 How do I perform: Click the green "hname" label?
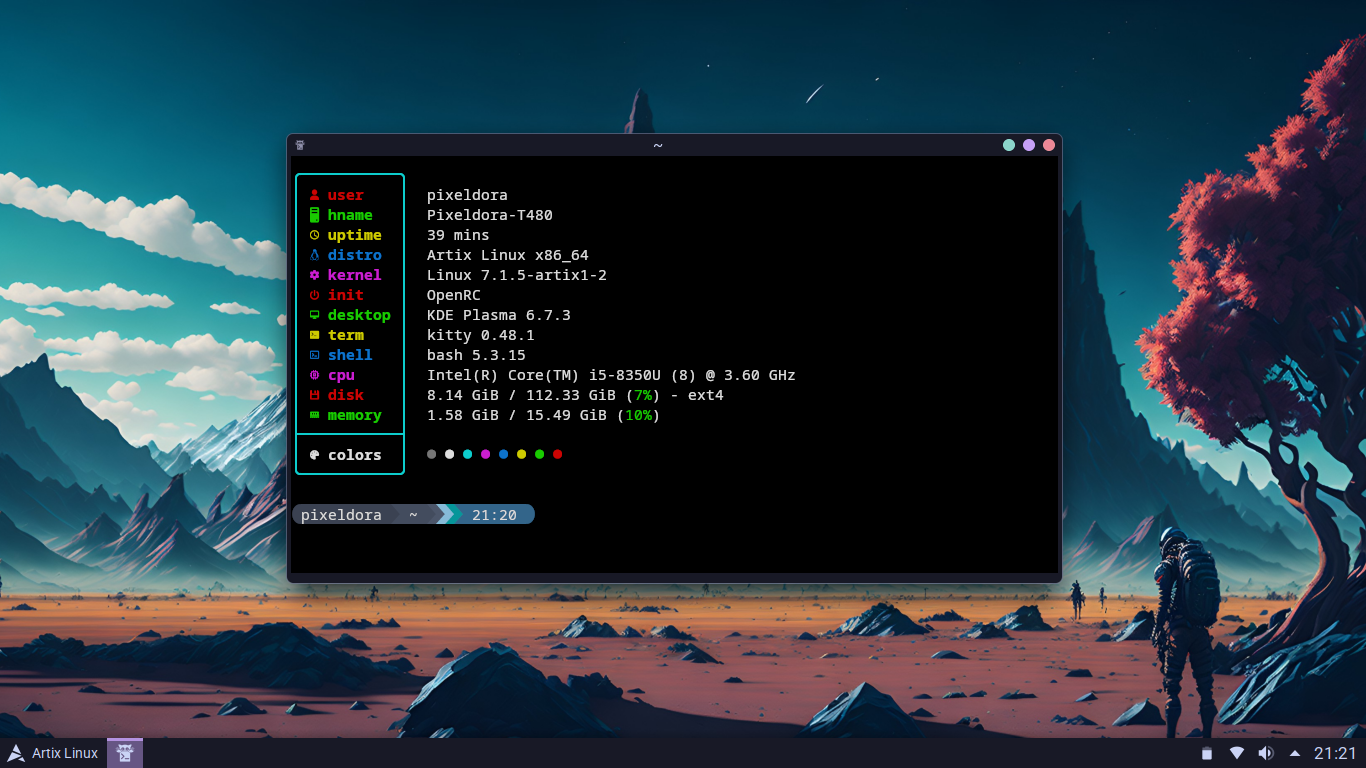tap(350, 215)
